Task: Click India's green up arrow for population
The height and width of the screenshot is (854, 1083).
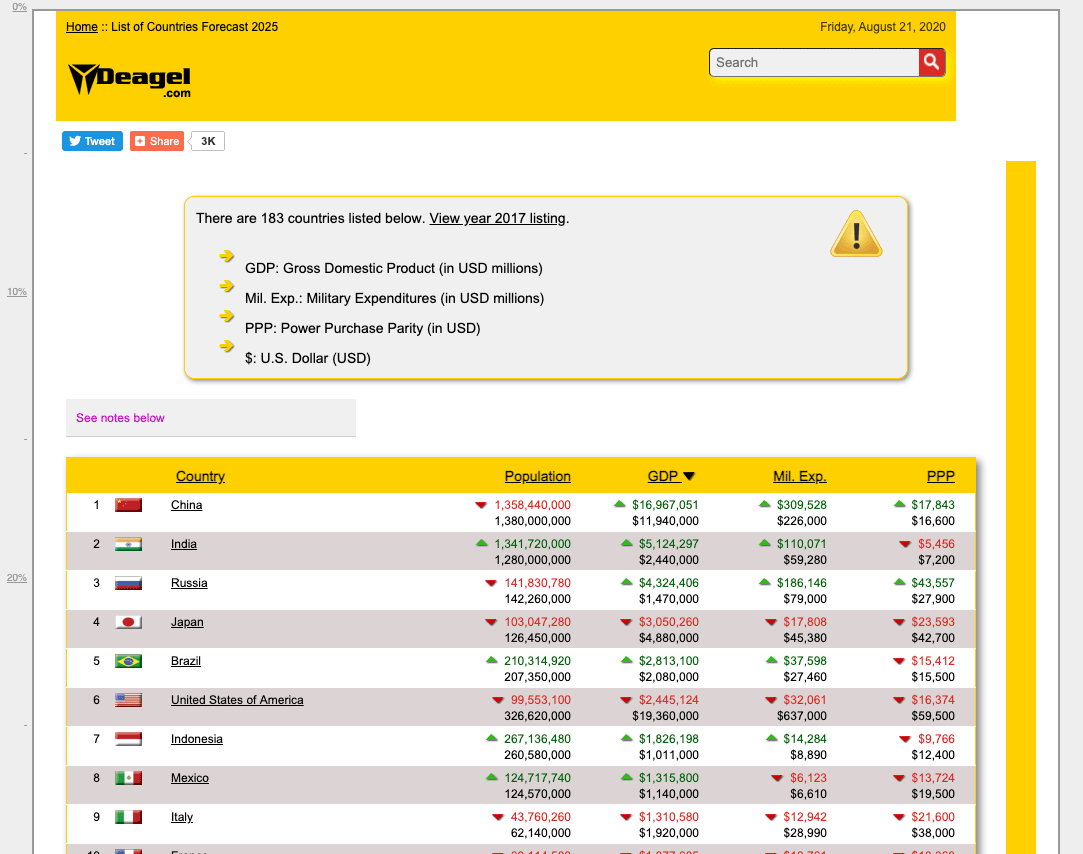Action: [x=482, y=543]
